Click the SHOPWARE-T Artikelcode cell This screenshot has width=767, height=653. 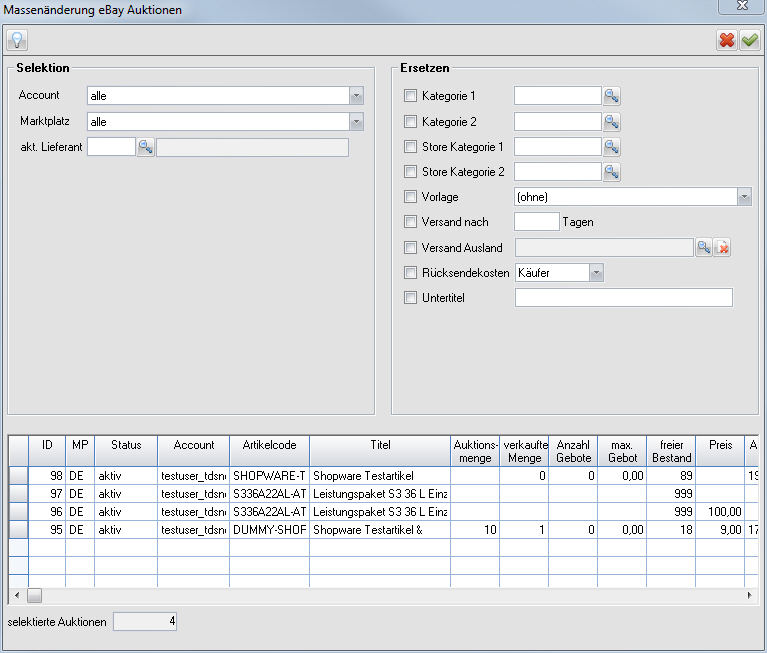pyautogui.click(x=270, y=475)
